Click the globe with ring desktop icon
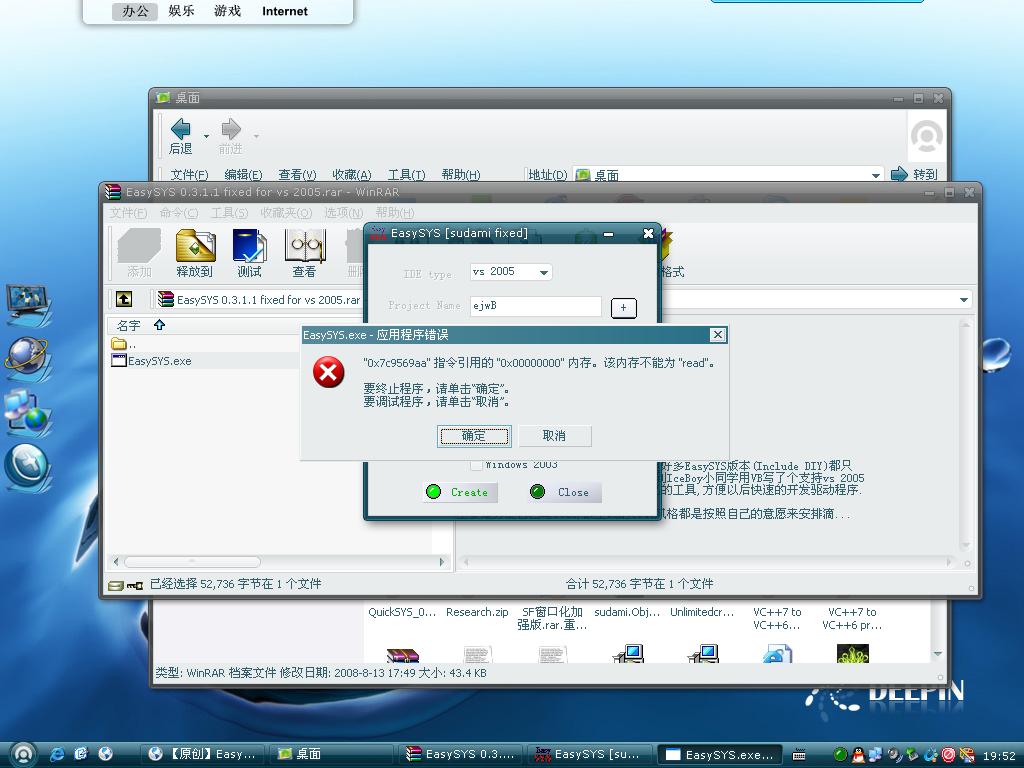 point(27,359)
